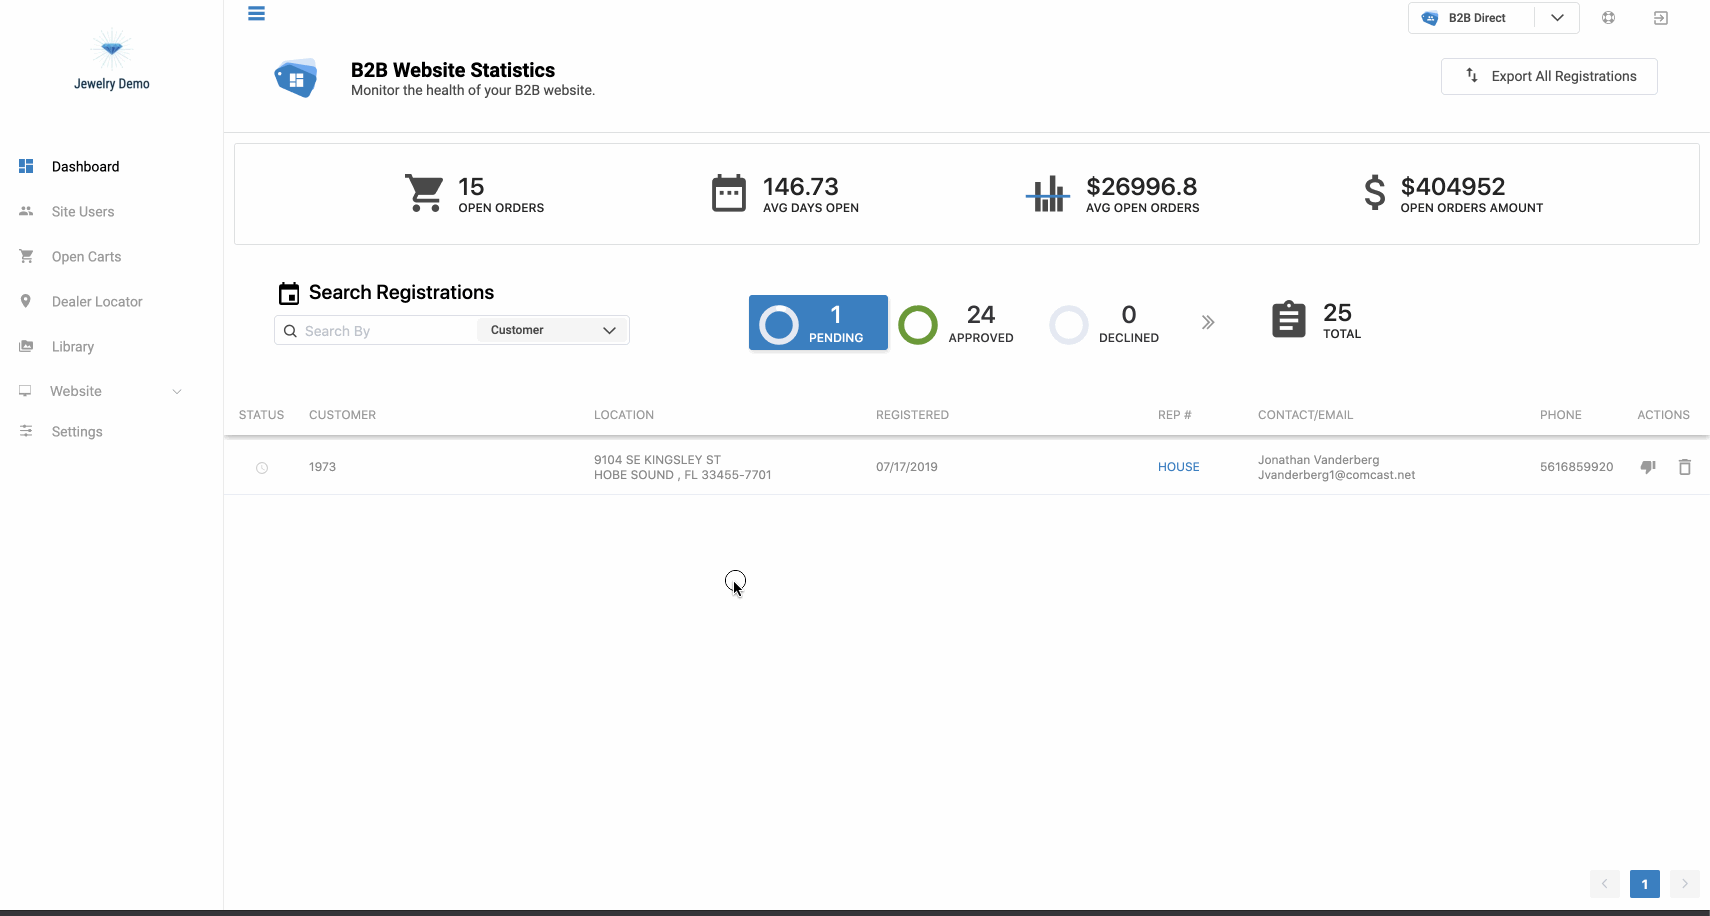
Task: Select the Pending registrations filter
Action: 818,323
